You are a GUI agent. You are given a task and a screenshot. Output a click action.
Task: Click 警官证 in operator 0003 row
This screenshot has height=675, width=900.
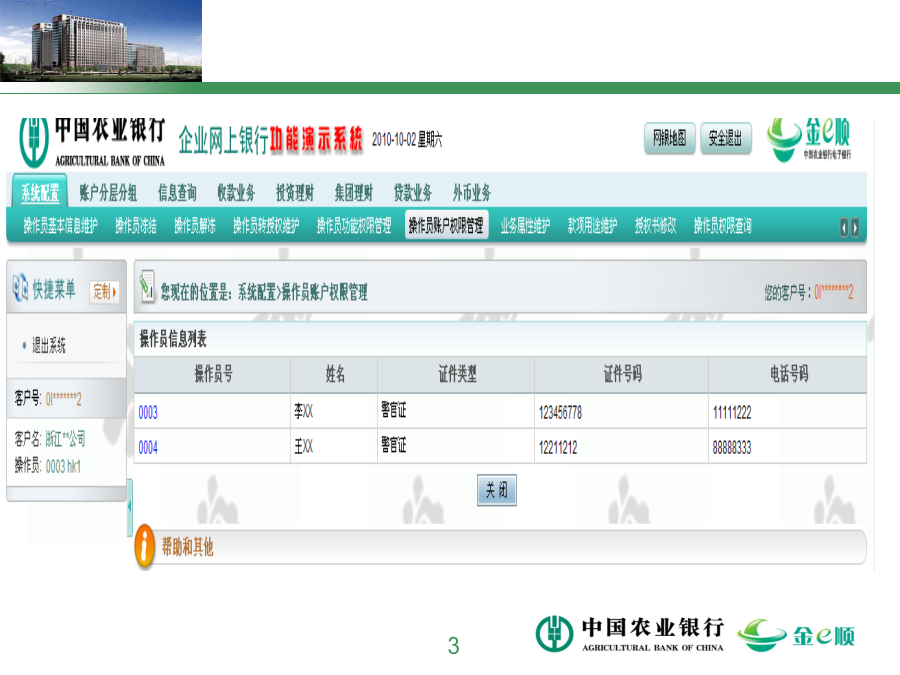[x=394, y=410]
